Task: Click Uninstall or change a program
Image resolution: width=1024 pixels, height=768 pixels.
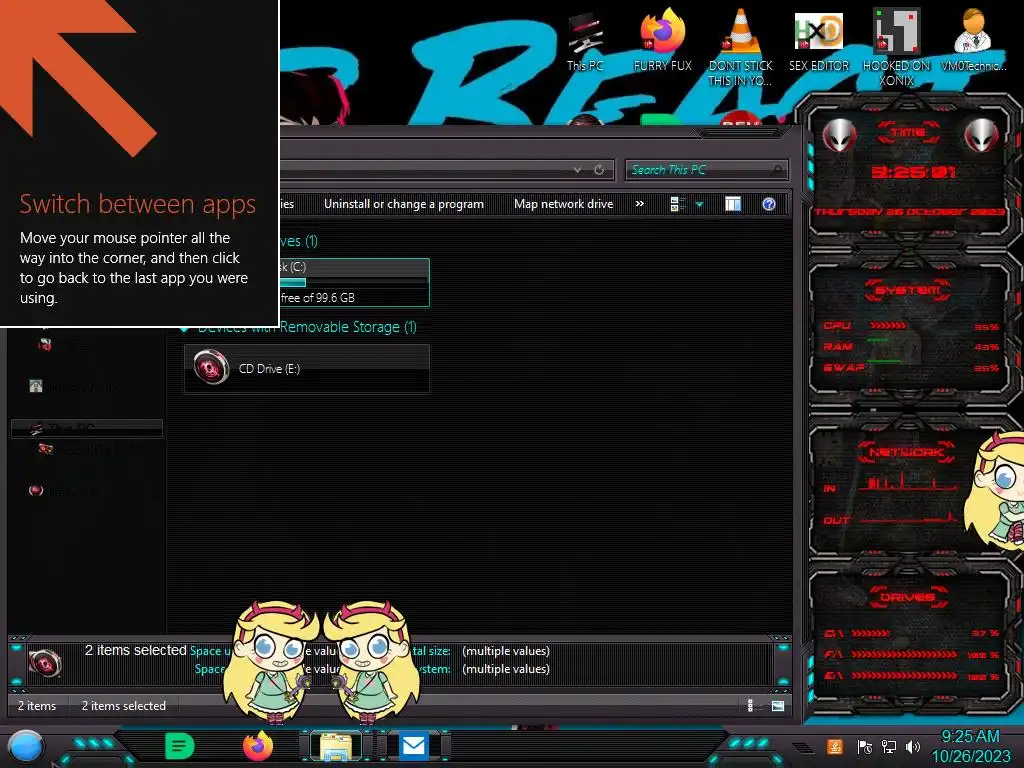Action: pos(404,204)
